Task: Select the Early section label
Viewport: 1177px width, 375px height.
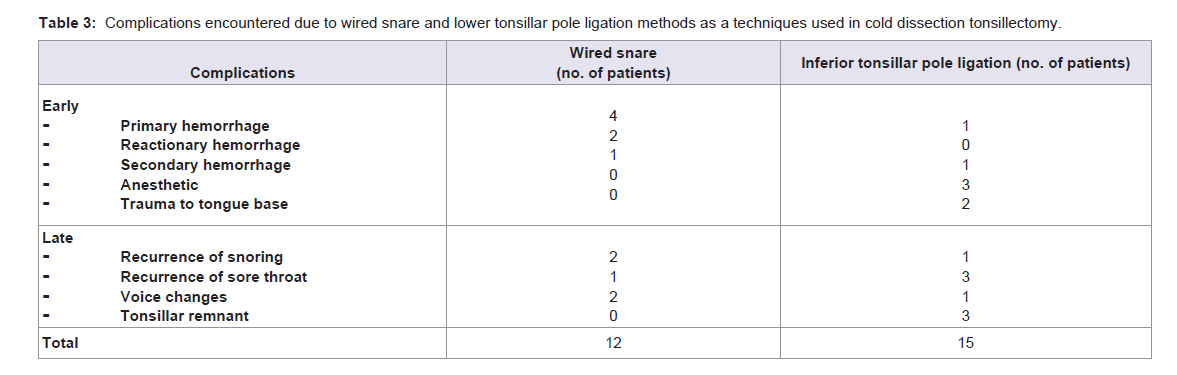Action: coord(60,106)
